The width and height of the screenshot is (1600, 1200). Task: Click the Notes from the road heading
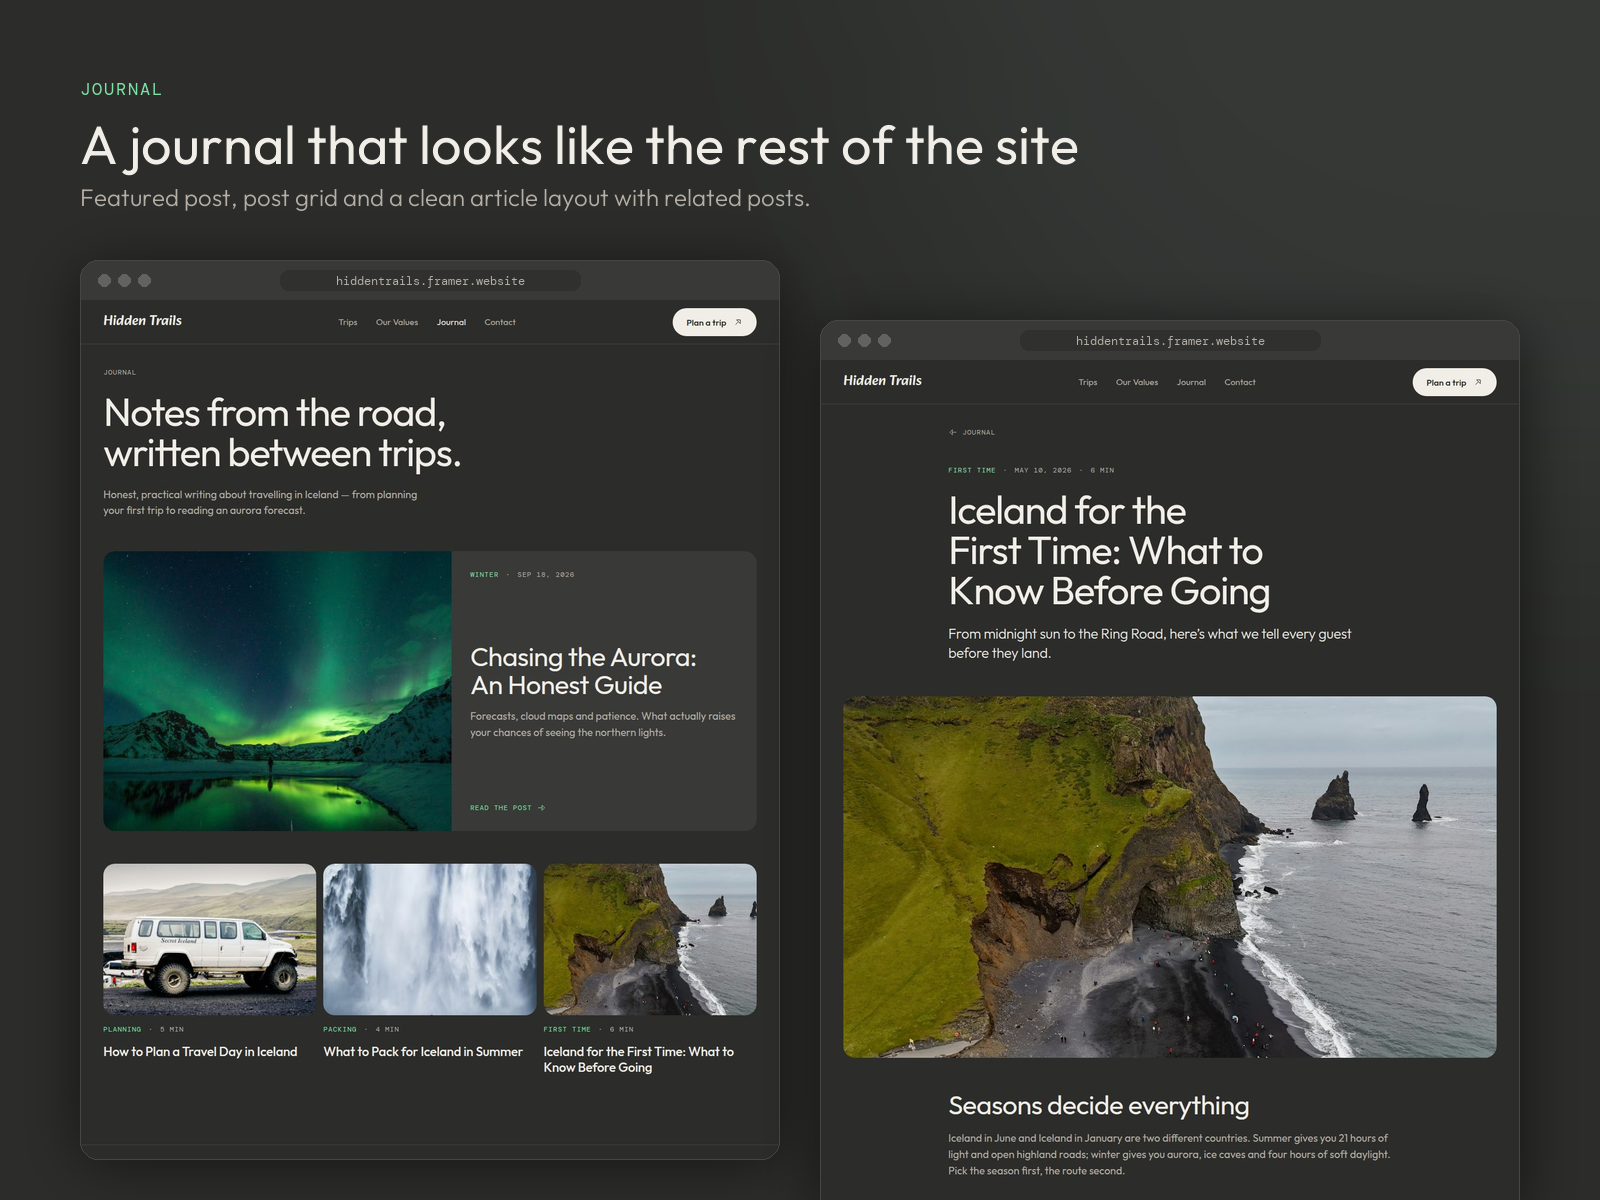tap(282, 433)
